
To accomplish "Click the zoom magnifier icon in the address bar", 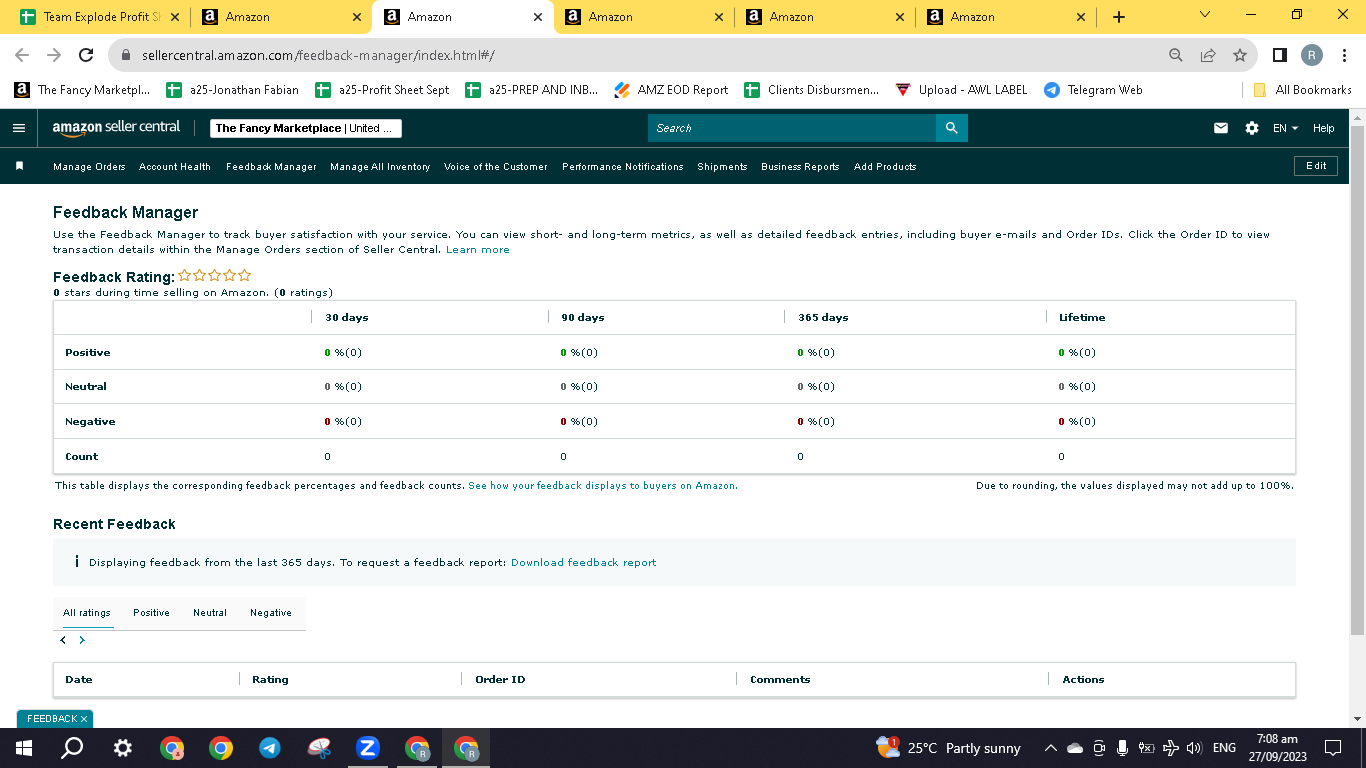I will click(1176, 55).
